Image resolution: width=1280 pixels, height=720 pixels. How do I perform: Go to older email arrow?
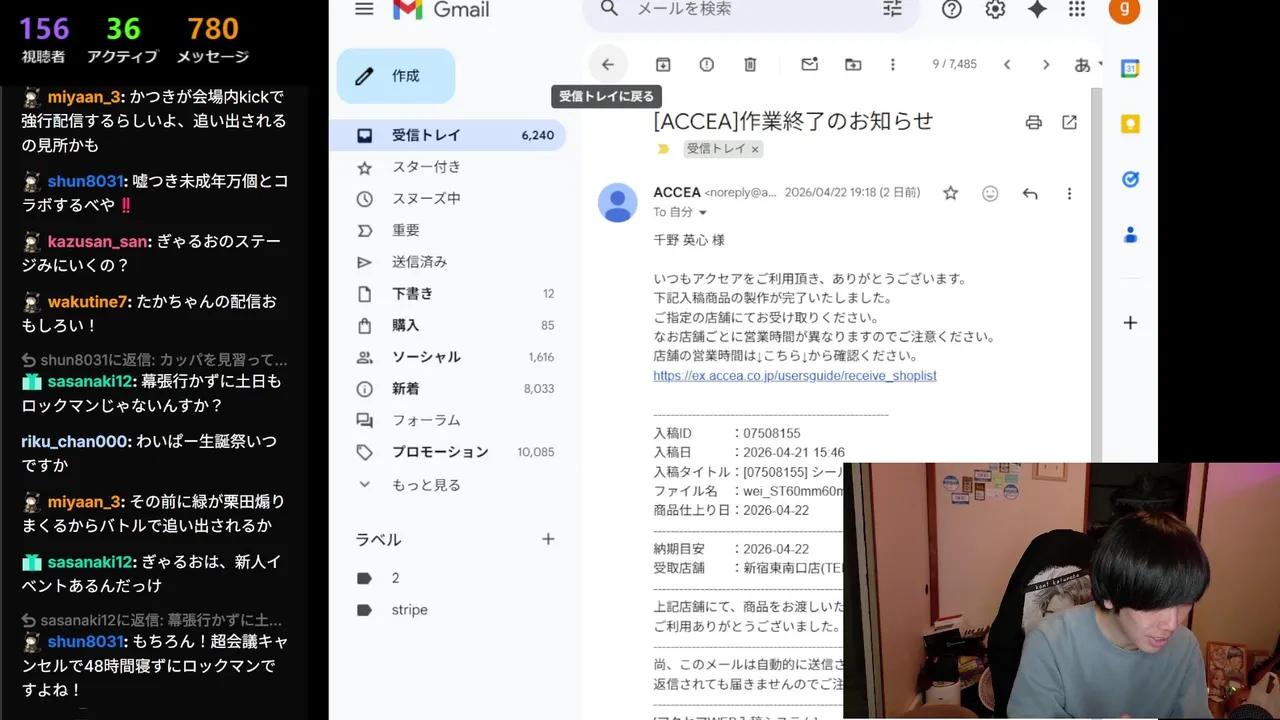1046,64
